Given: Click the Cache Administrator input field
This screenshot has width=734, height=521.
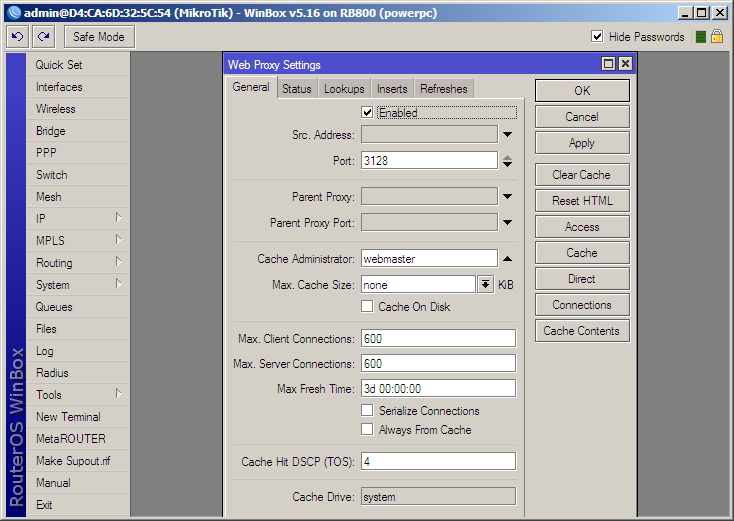Looking at the screenshot, I should (429, 258).
